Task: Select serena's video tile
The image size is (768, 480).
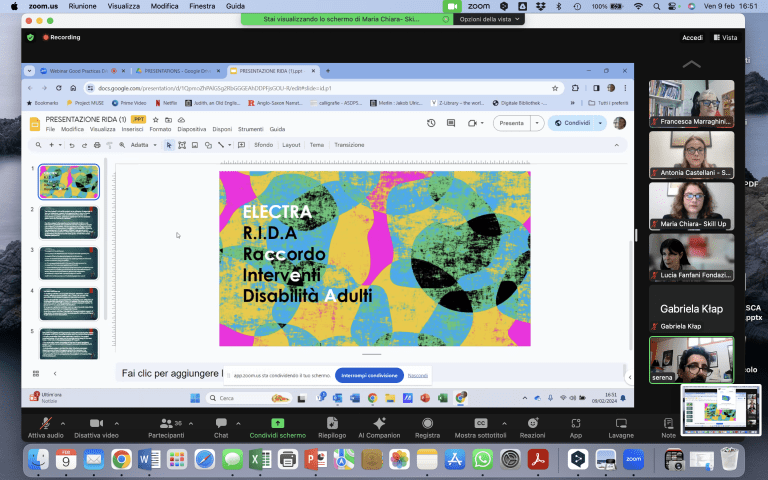Action: [692, 360]
